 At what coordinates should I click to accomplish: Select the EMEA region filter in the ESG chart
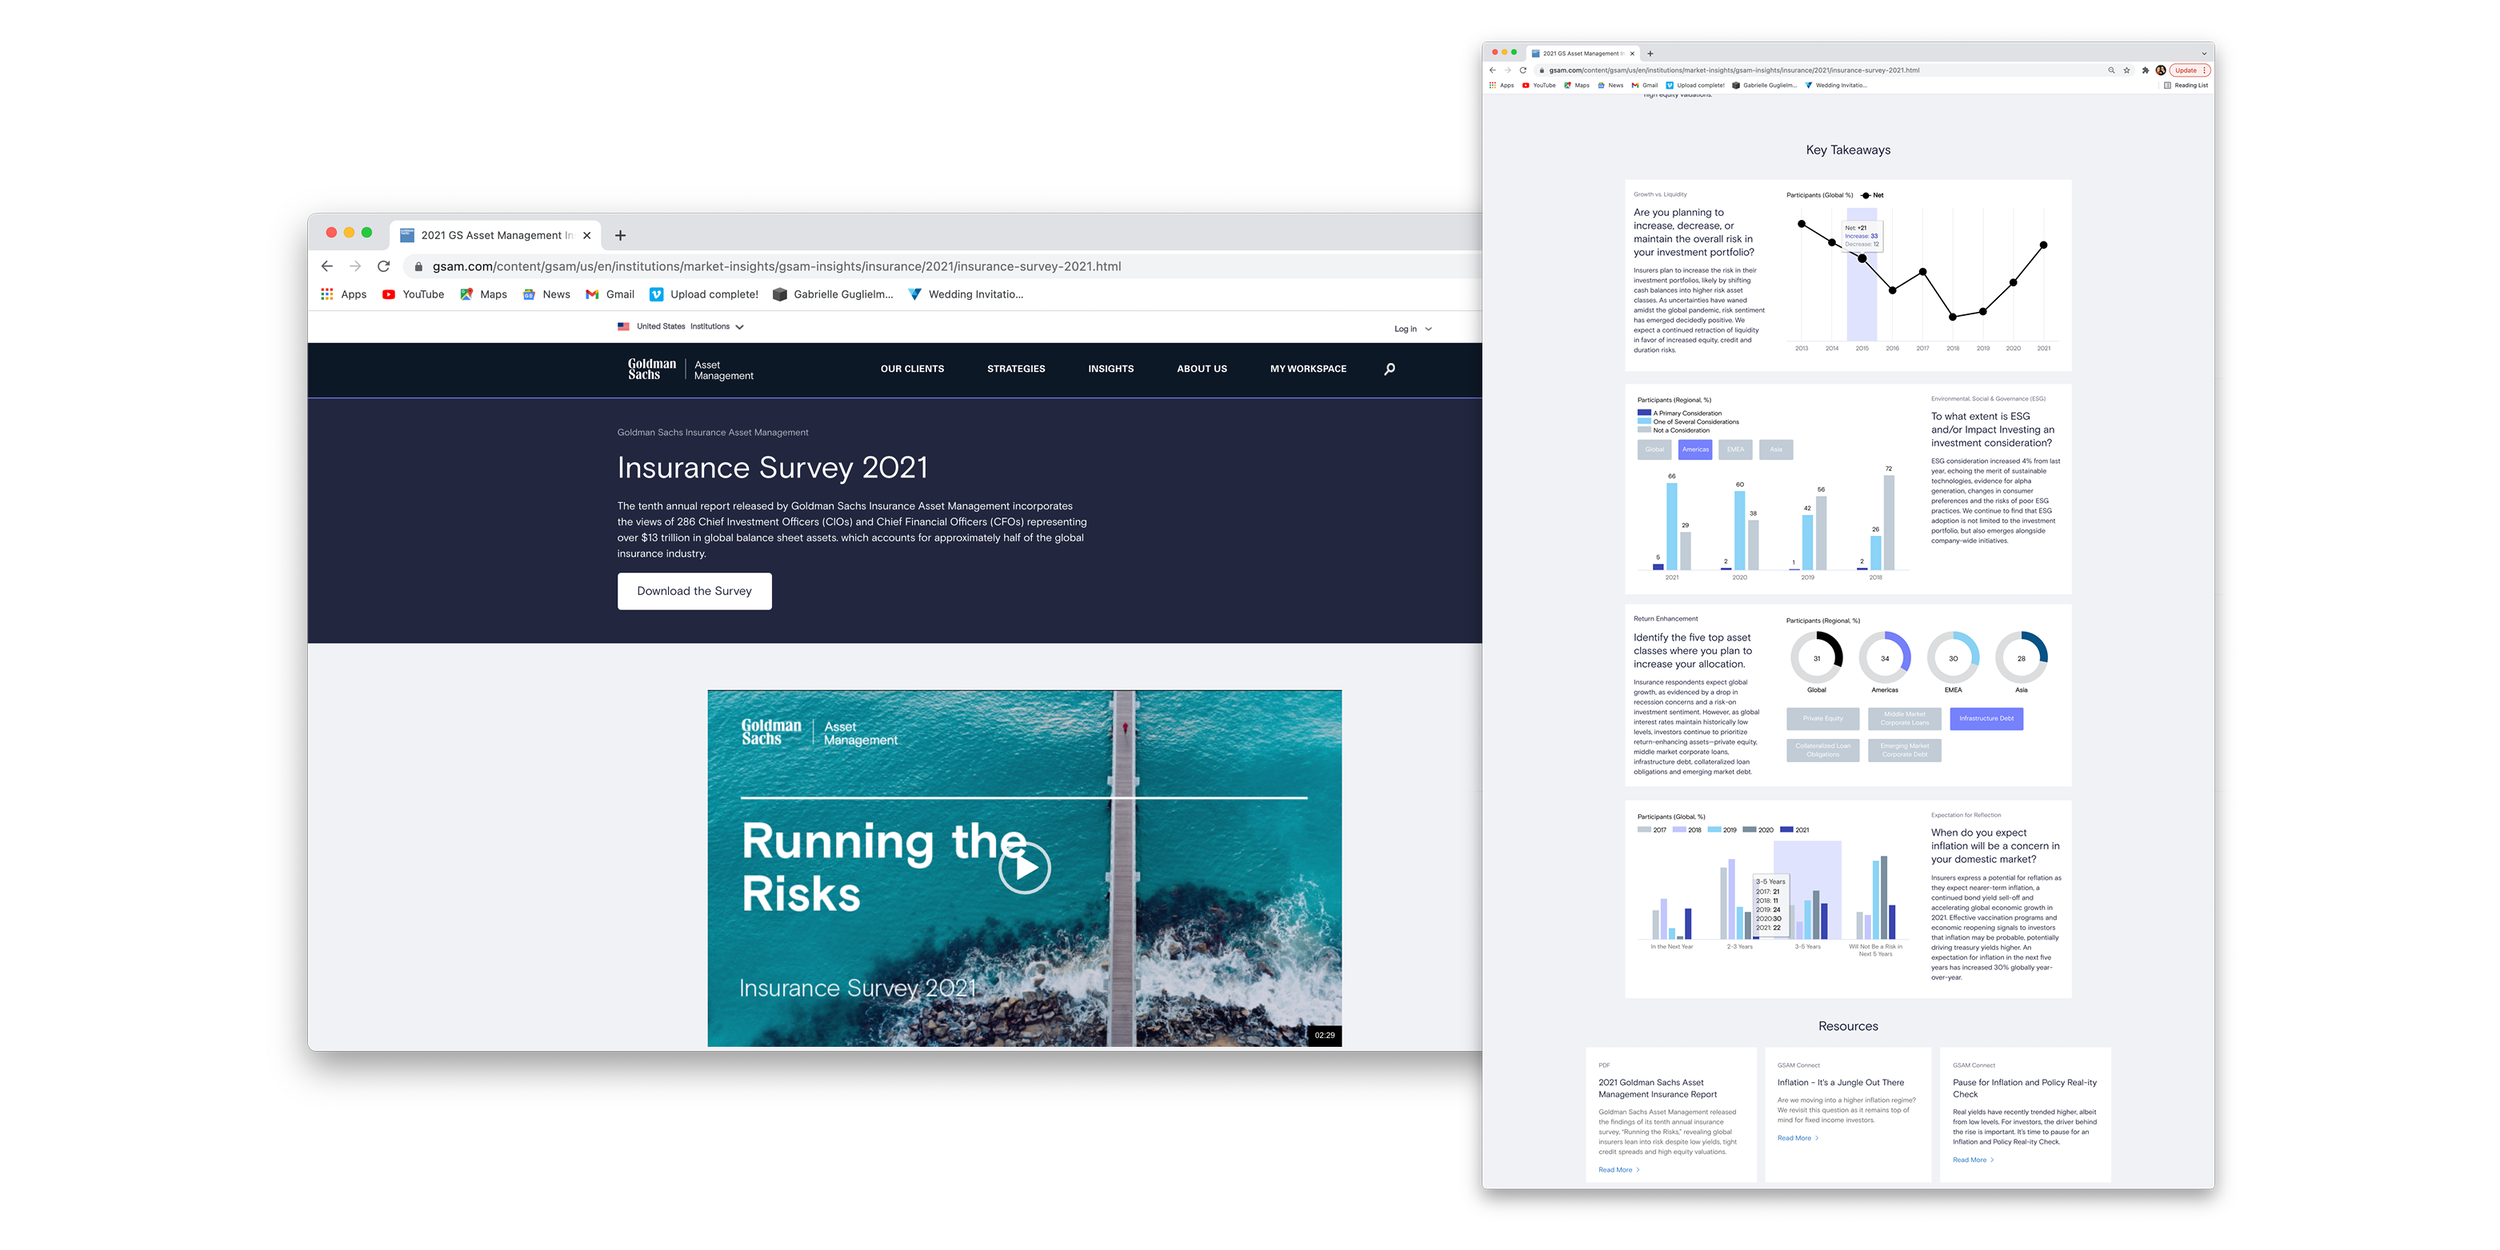click(1735, 449)
